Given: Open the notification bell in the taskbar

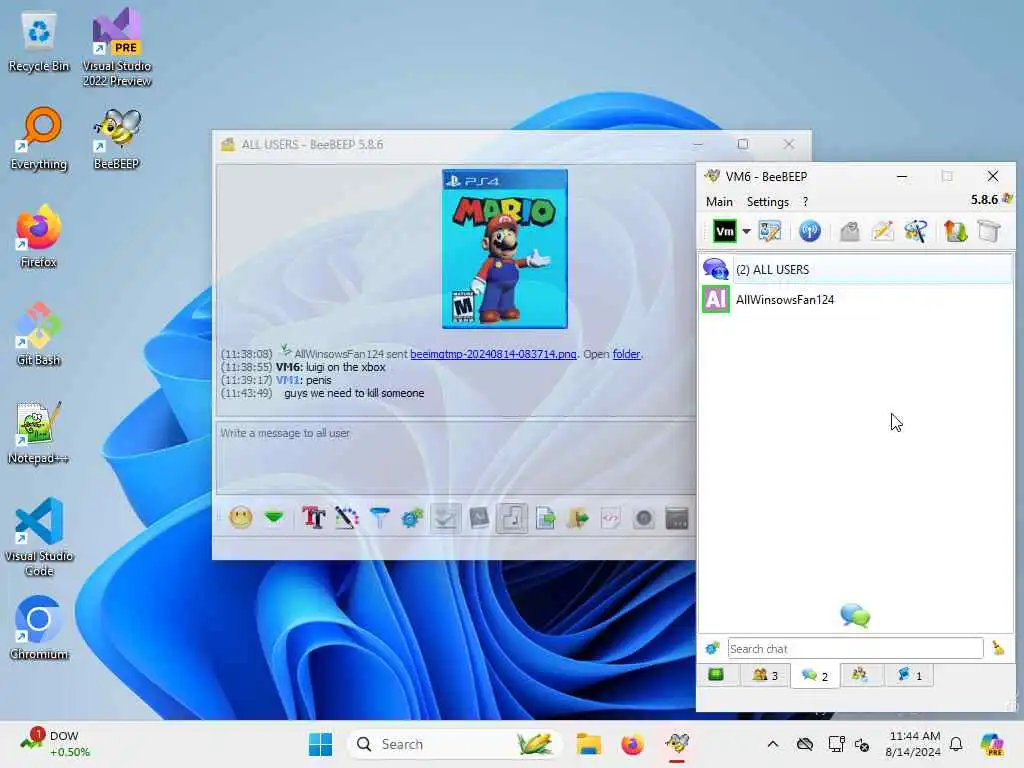Looking at the screenshot, I should [x=956, y=744].
